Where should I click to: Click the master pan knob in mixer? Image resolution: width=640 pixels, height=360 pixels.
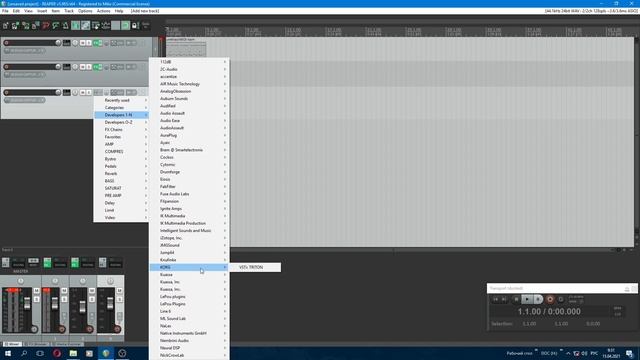pos(20,281)
